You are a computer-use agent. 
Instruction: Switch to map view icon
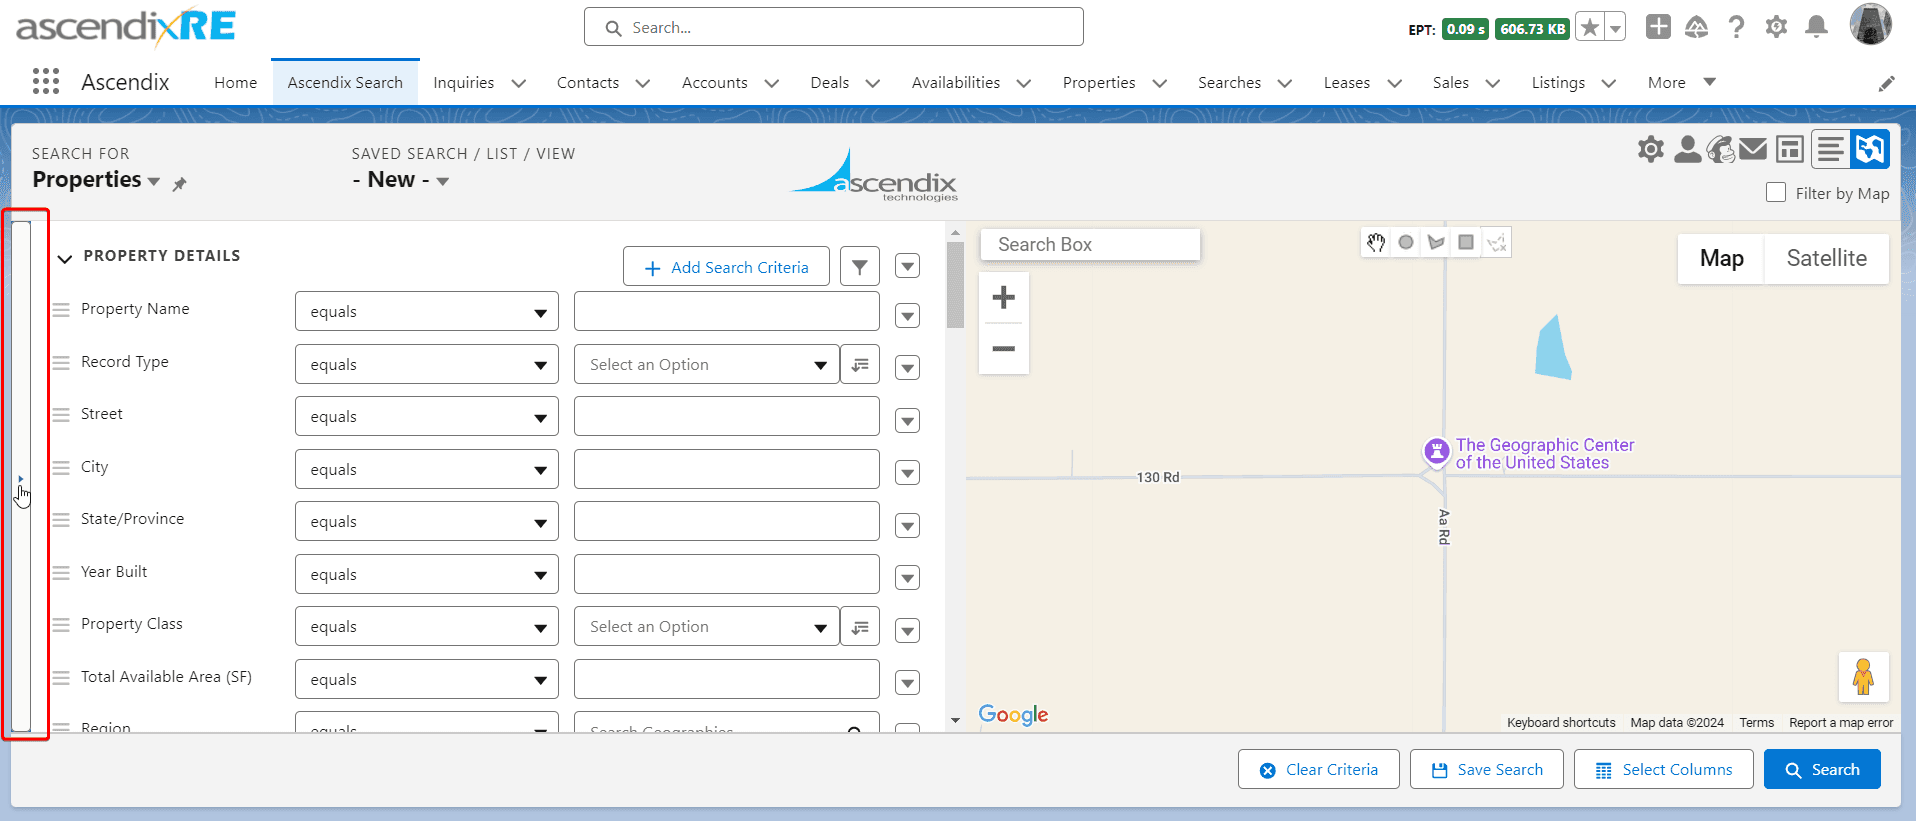(x=1870, y=150)
